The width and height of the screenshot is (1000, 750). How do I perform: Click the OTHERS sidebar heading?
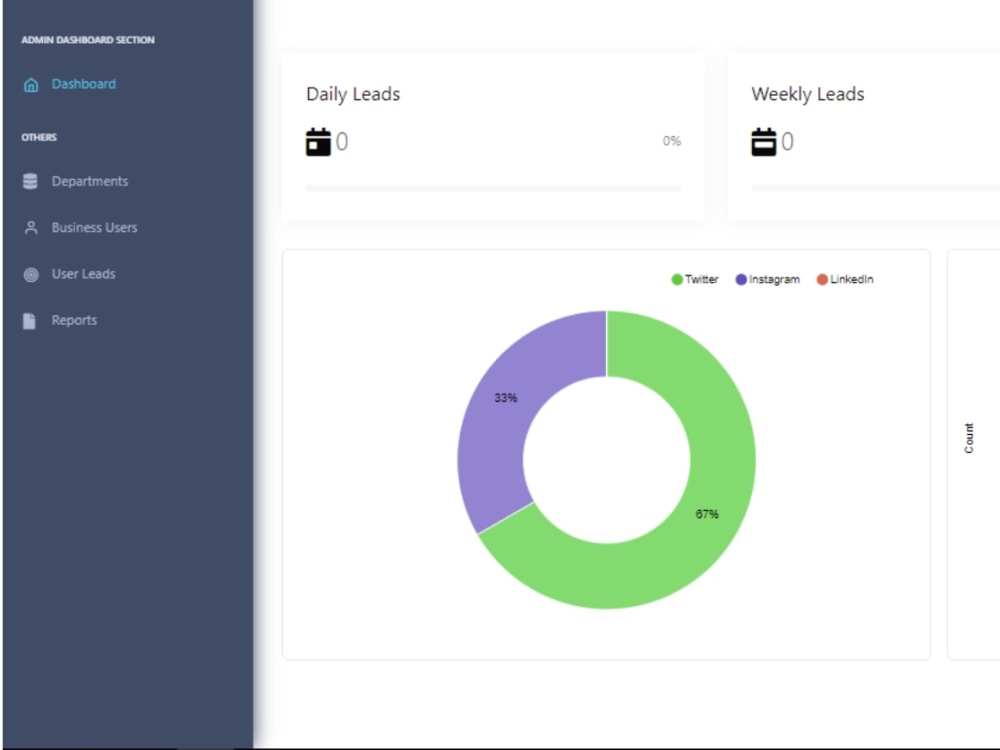[x=39, y=137]
